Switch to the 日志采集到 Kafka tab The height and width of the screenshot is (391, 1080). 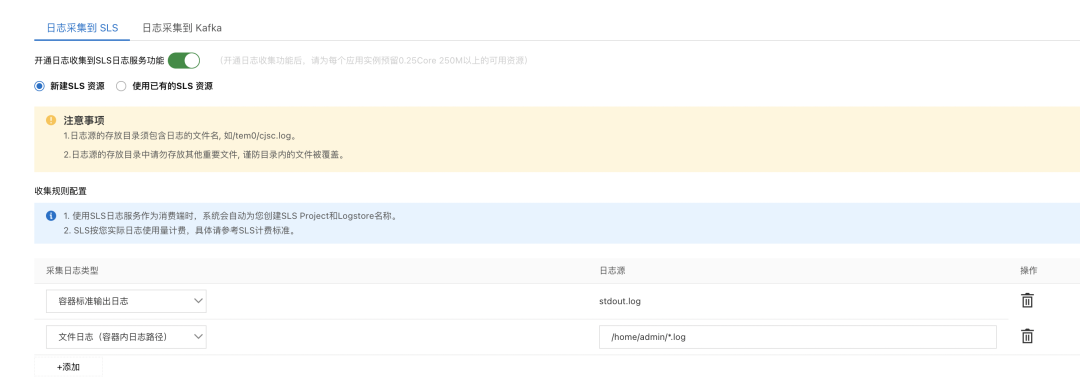pos(182,28)
